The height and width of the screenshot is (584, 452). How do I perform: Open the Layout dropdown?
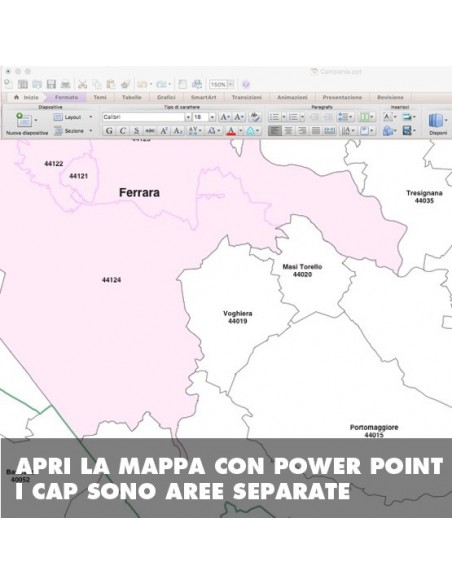pyautogui.click(x=73, y=117)
